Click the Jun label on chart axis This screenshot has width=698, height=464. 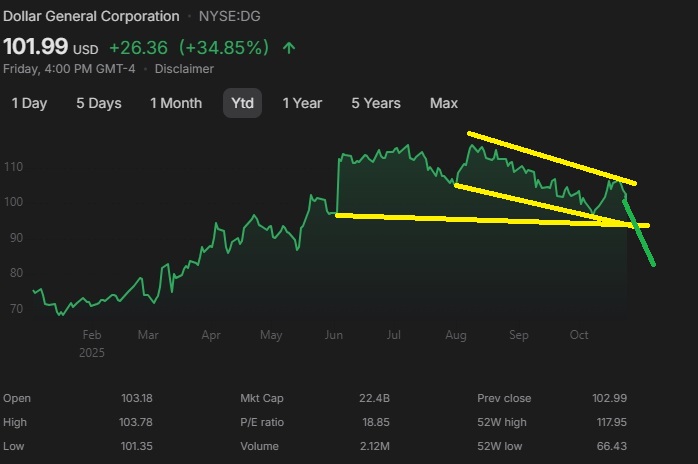(x=334, y=335)
